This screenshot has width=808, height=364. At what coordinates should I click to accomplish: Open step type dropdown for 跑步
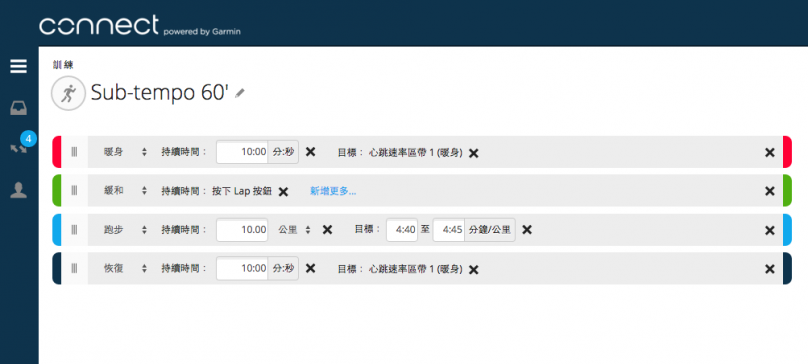pos(125,230)
